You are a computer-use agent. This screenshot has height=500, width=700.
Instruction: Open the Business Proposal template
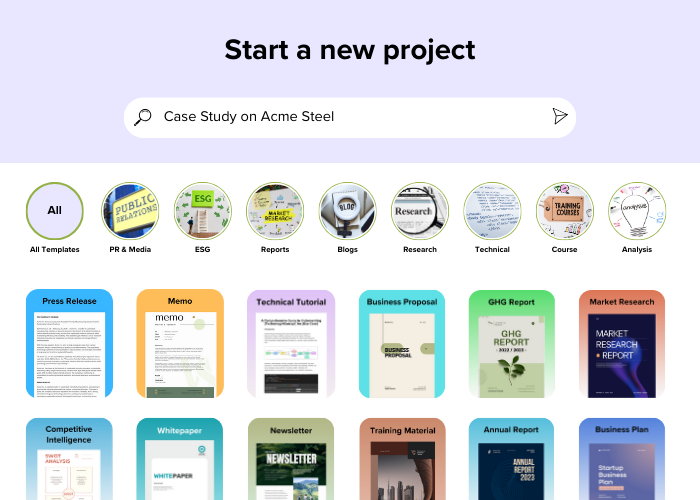(402, 344)
